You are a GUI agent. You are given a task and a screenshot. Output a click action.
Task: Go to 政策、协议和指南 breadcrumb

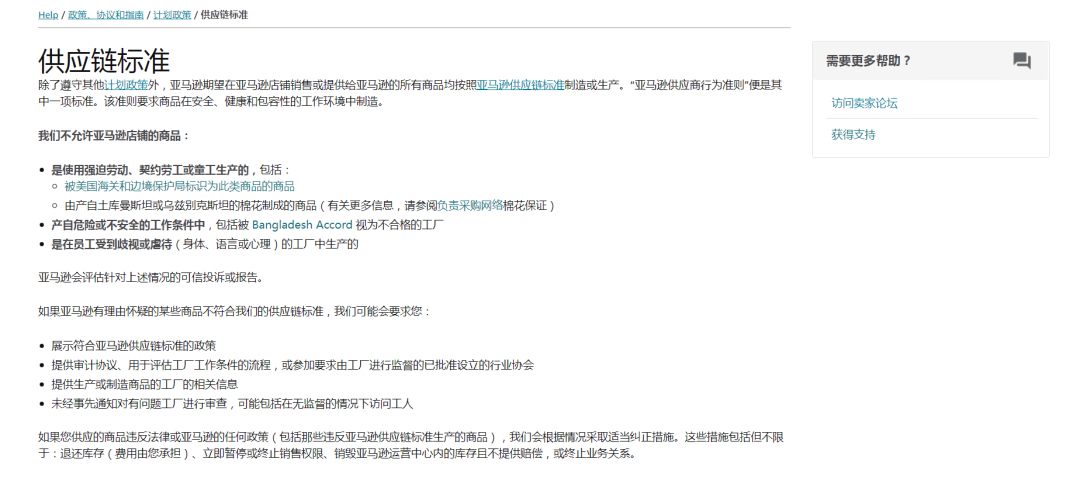(x=105, y=14)
